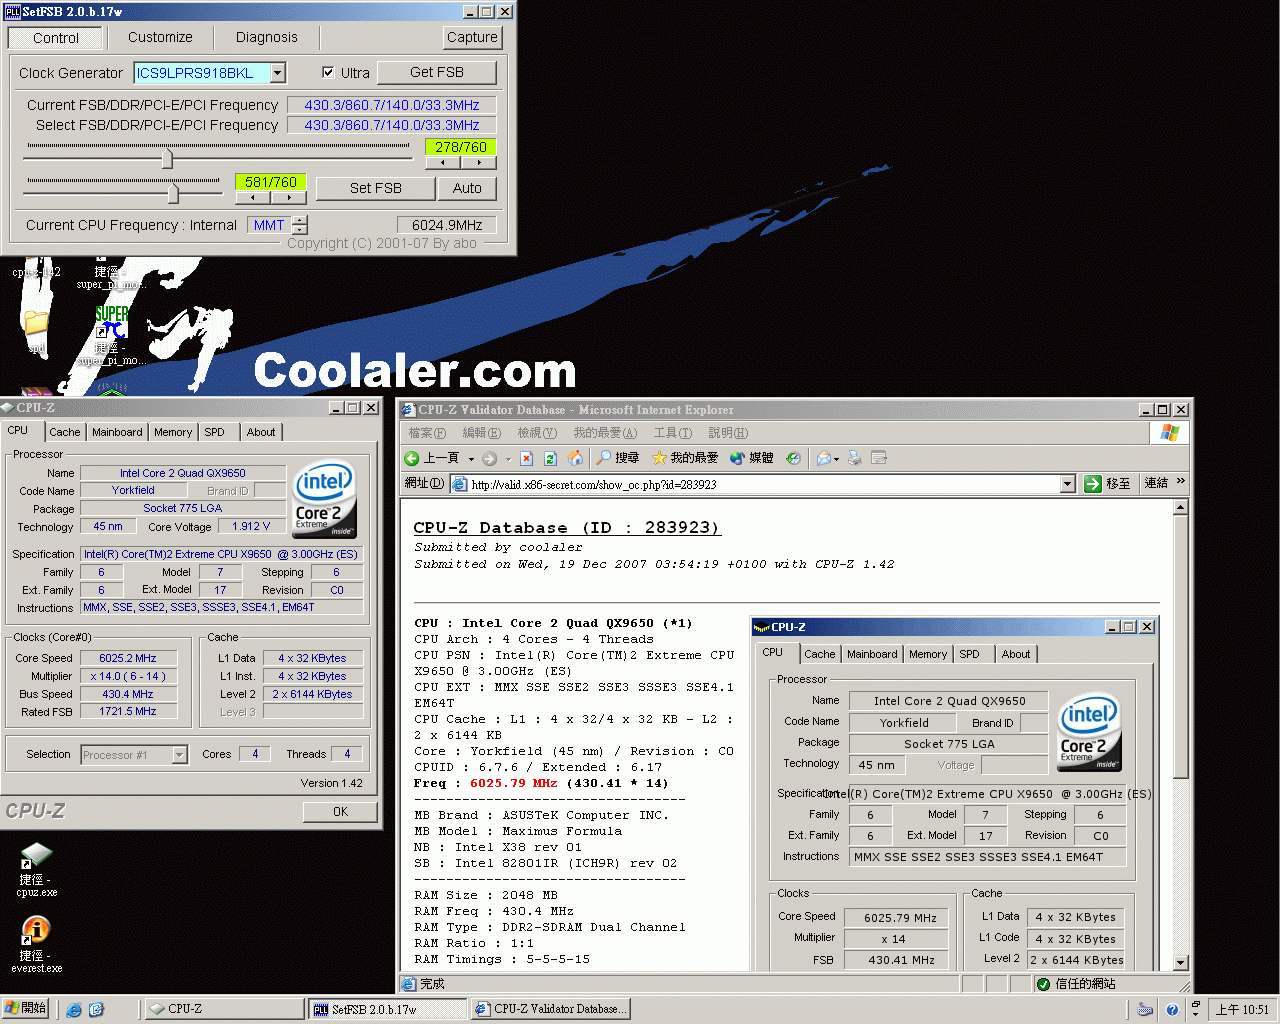The image size is (1280, 1024).
Task: Click the green Go (移至) arrow button
Action: [1093, 484]
